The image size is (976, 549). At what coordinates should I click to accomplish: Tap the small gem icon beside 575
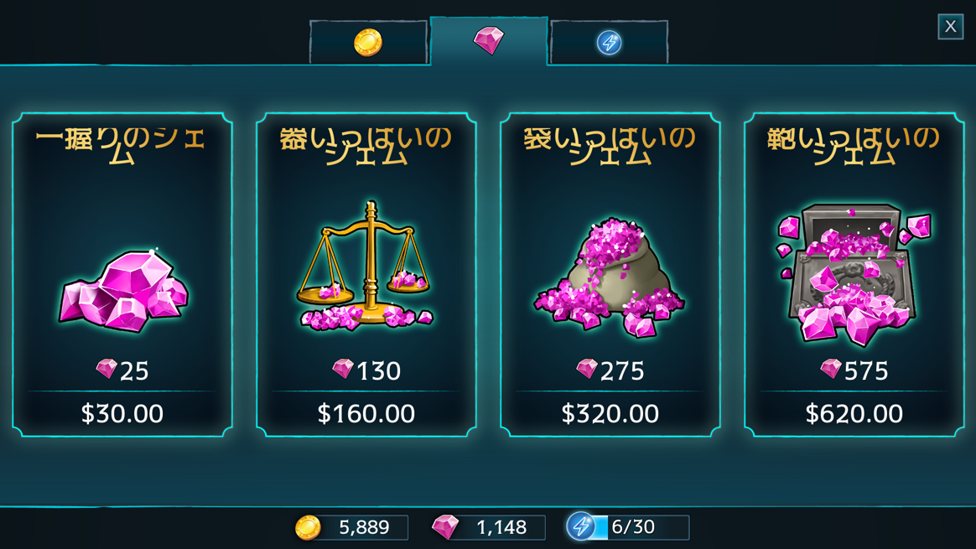pyautogui.click(x=831, y=369)
